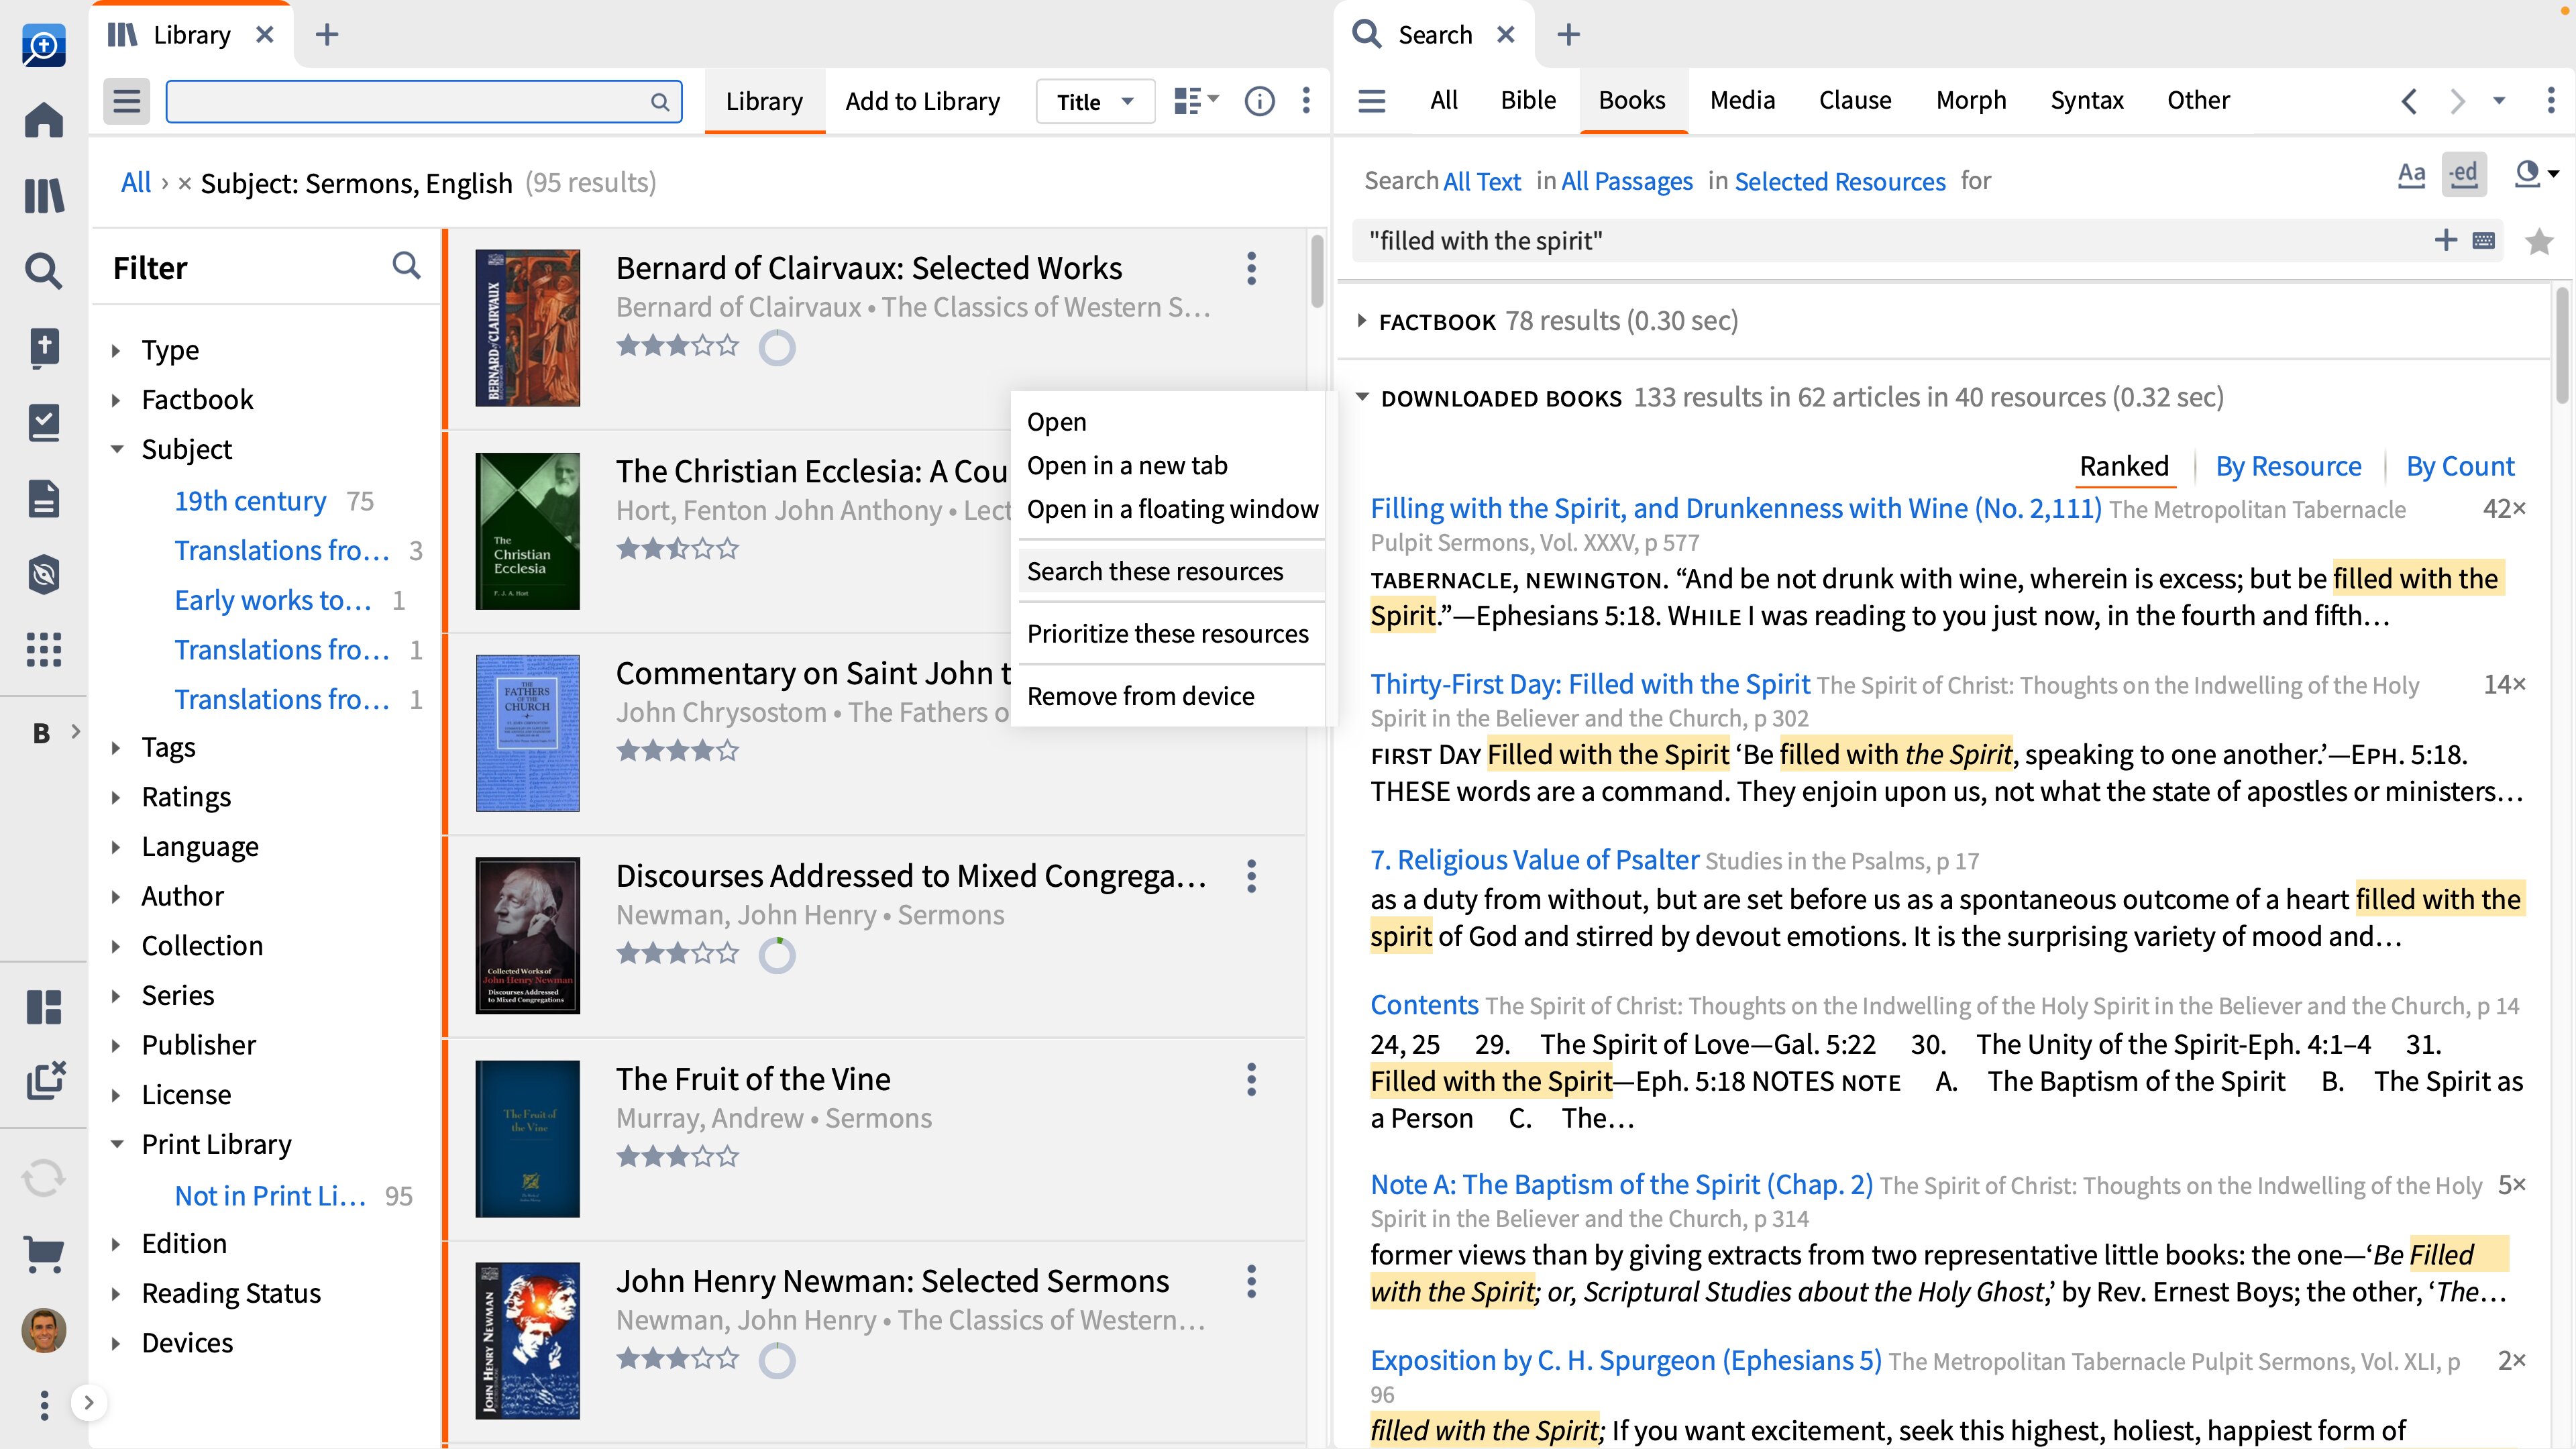The height and width of the screenshot is (1449, 2576).
Task: Expand the Author filter category
Action: pyautogui.click(x=182, y=896)
